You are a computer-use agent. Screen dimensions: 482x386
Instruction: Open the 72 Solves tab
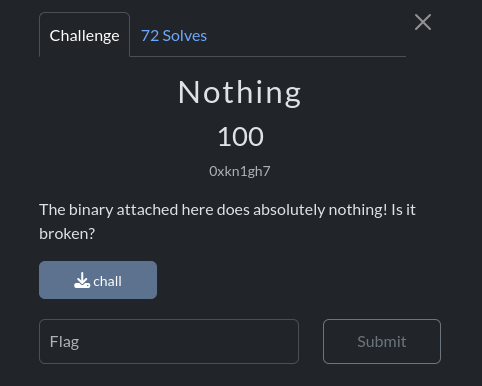point(174,36)
